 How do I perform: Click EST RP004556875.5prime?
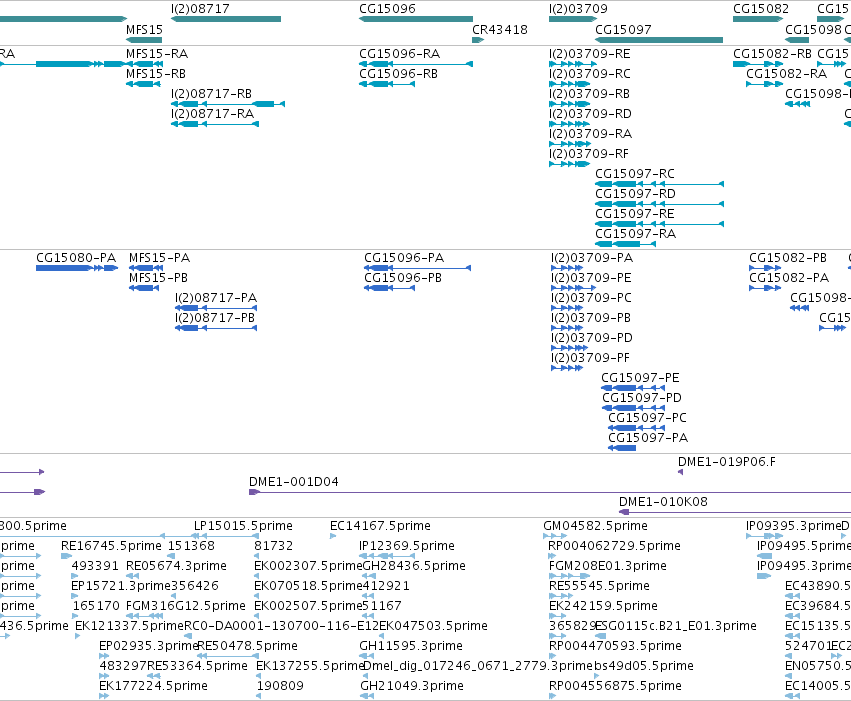click(616, 686)
